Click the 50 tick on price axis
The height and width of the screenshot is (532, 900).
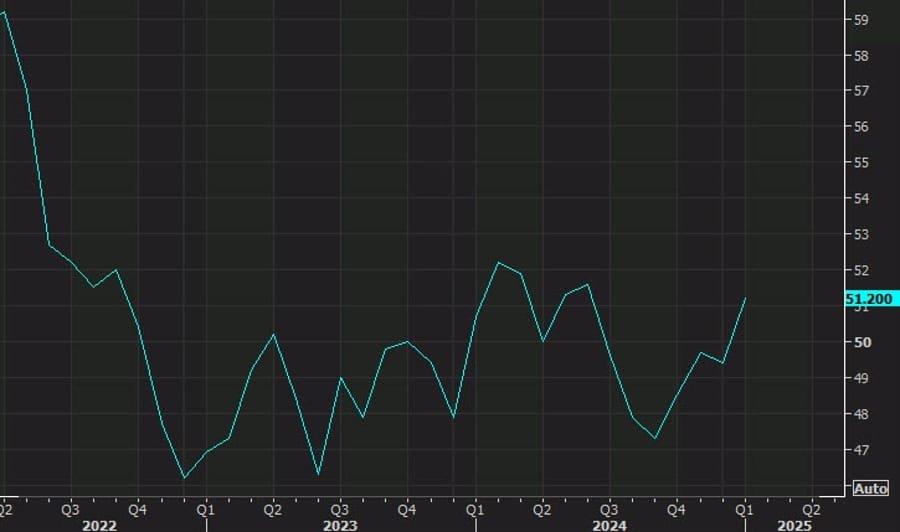tap(861, 342)
